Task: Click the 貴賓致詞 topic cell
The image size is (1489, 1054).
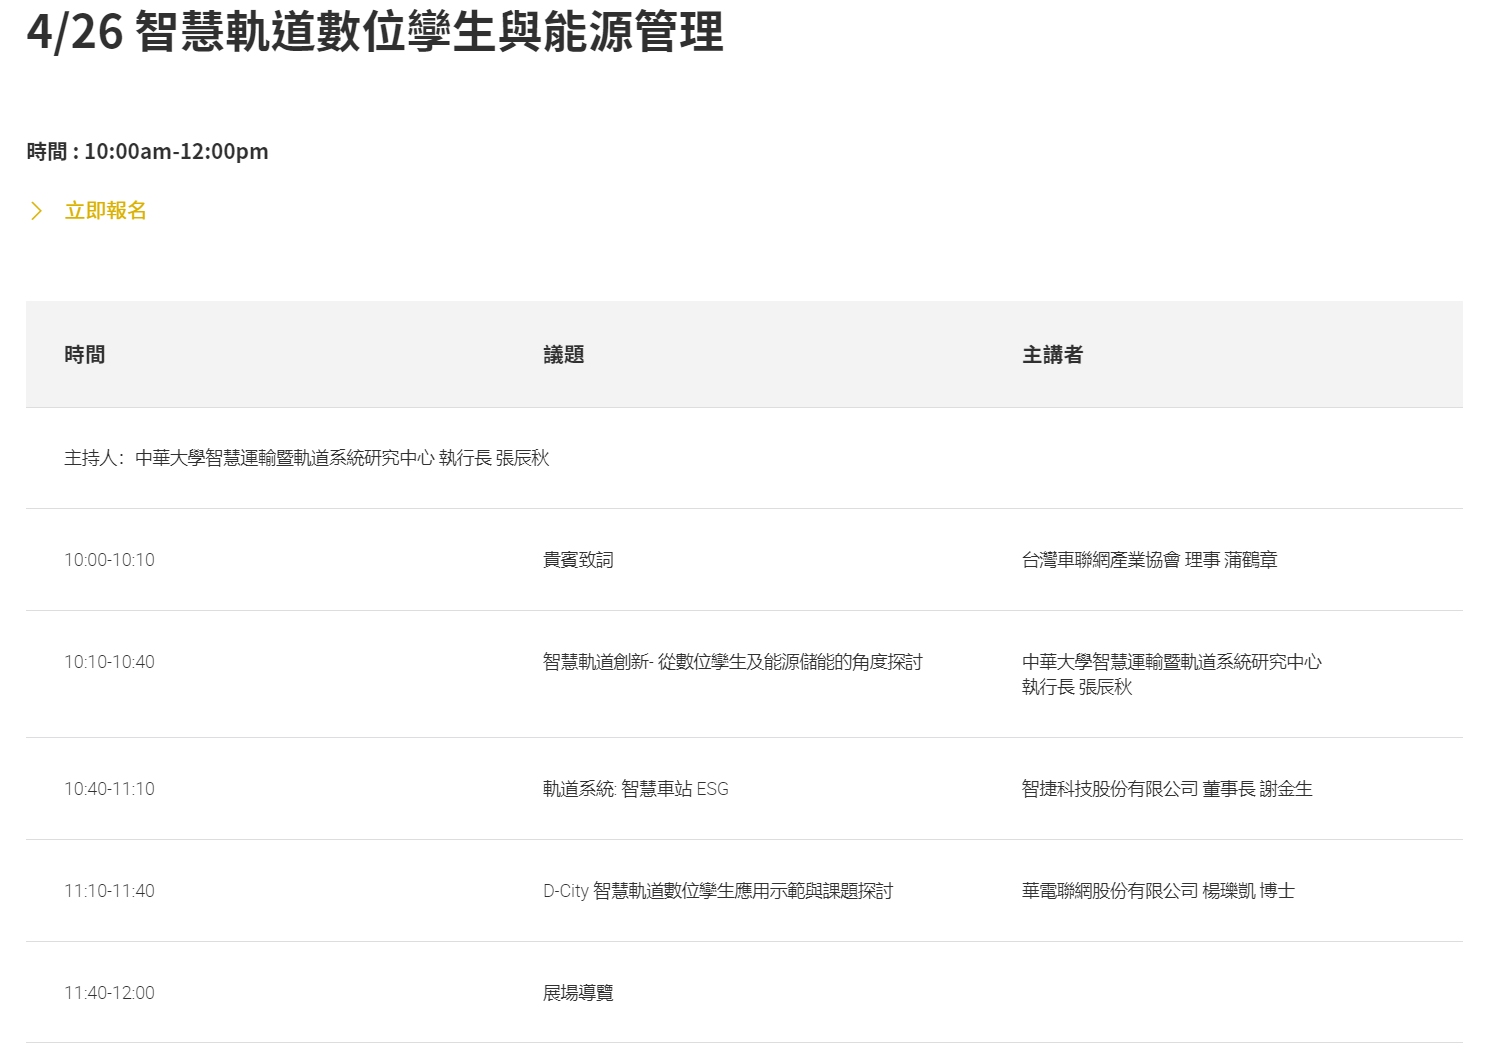Action: pos(578,560)
